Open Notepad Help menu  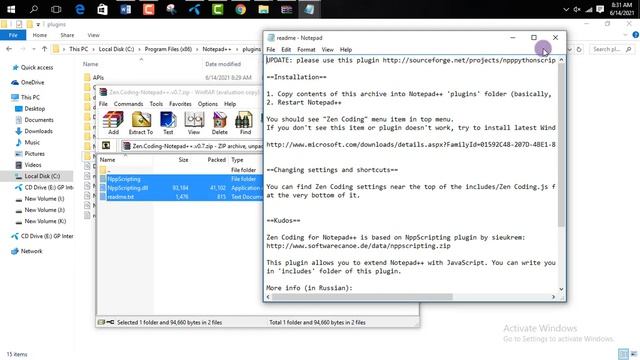tap(346, 49)
